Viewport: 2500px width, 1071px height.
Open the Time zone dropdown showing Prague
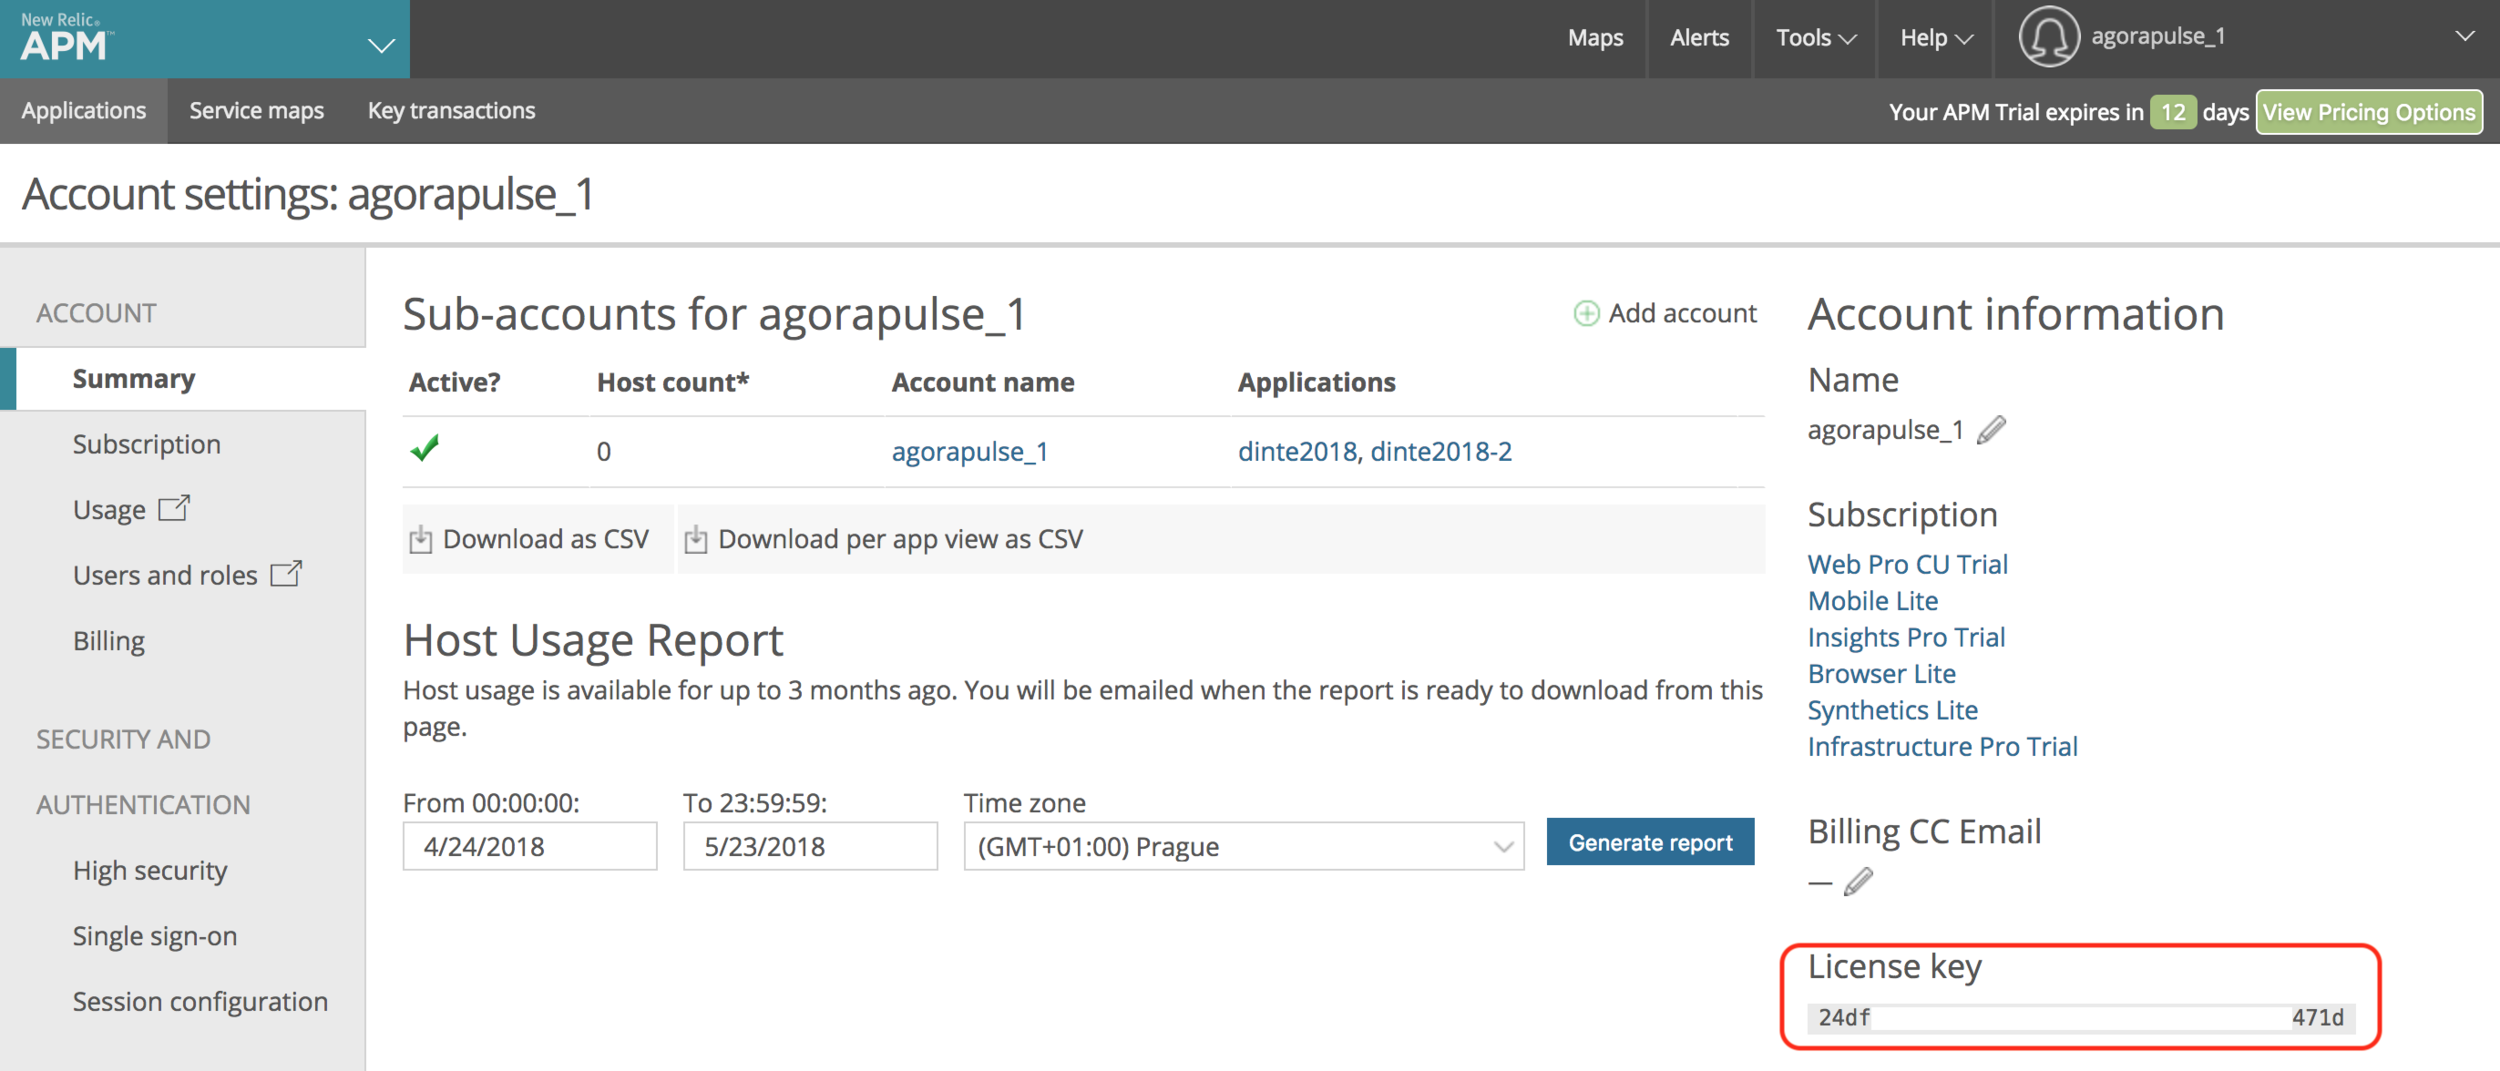(1244, 847)
